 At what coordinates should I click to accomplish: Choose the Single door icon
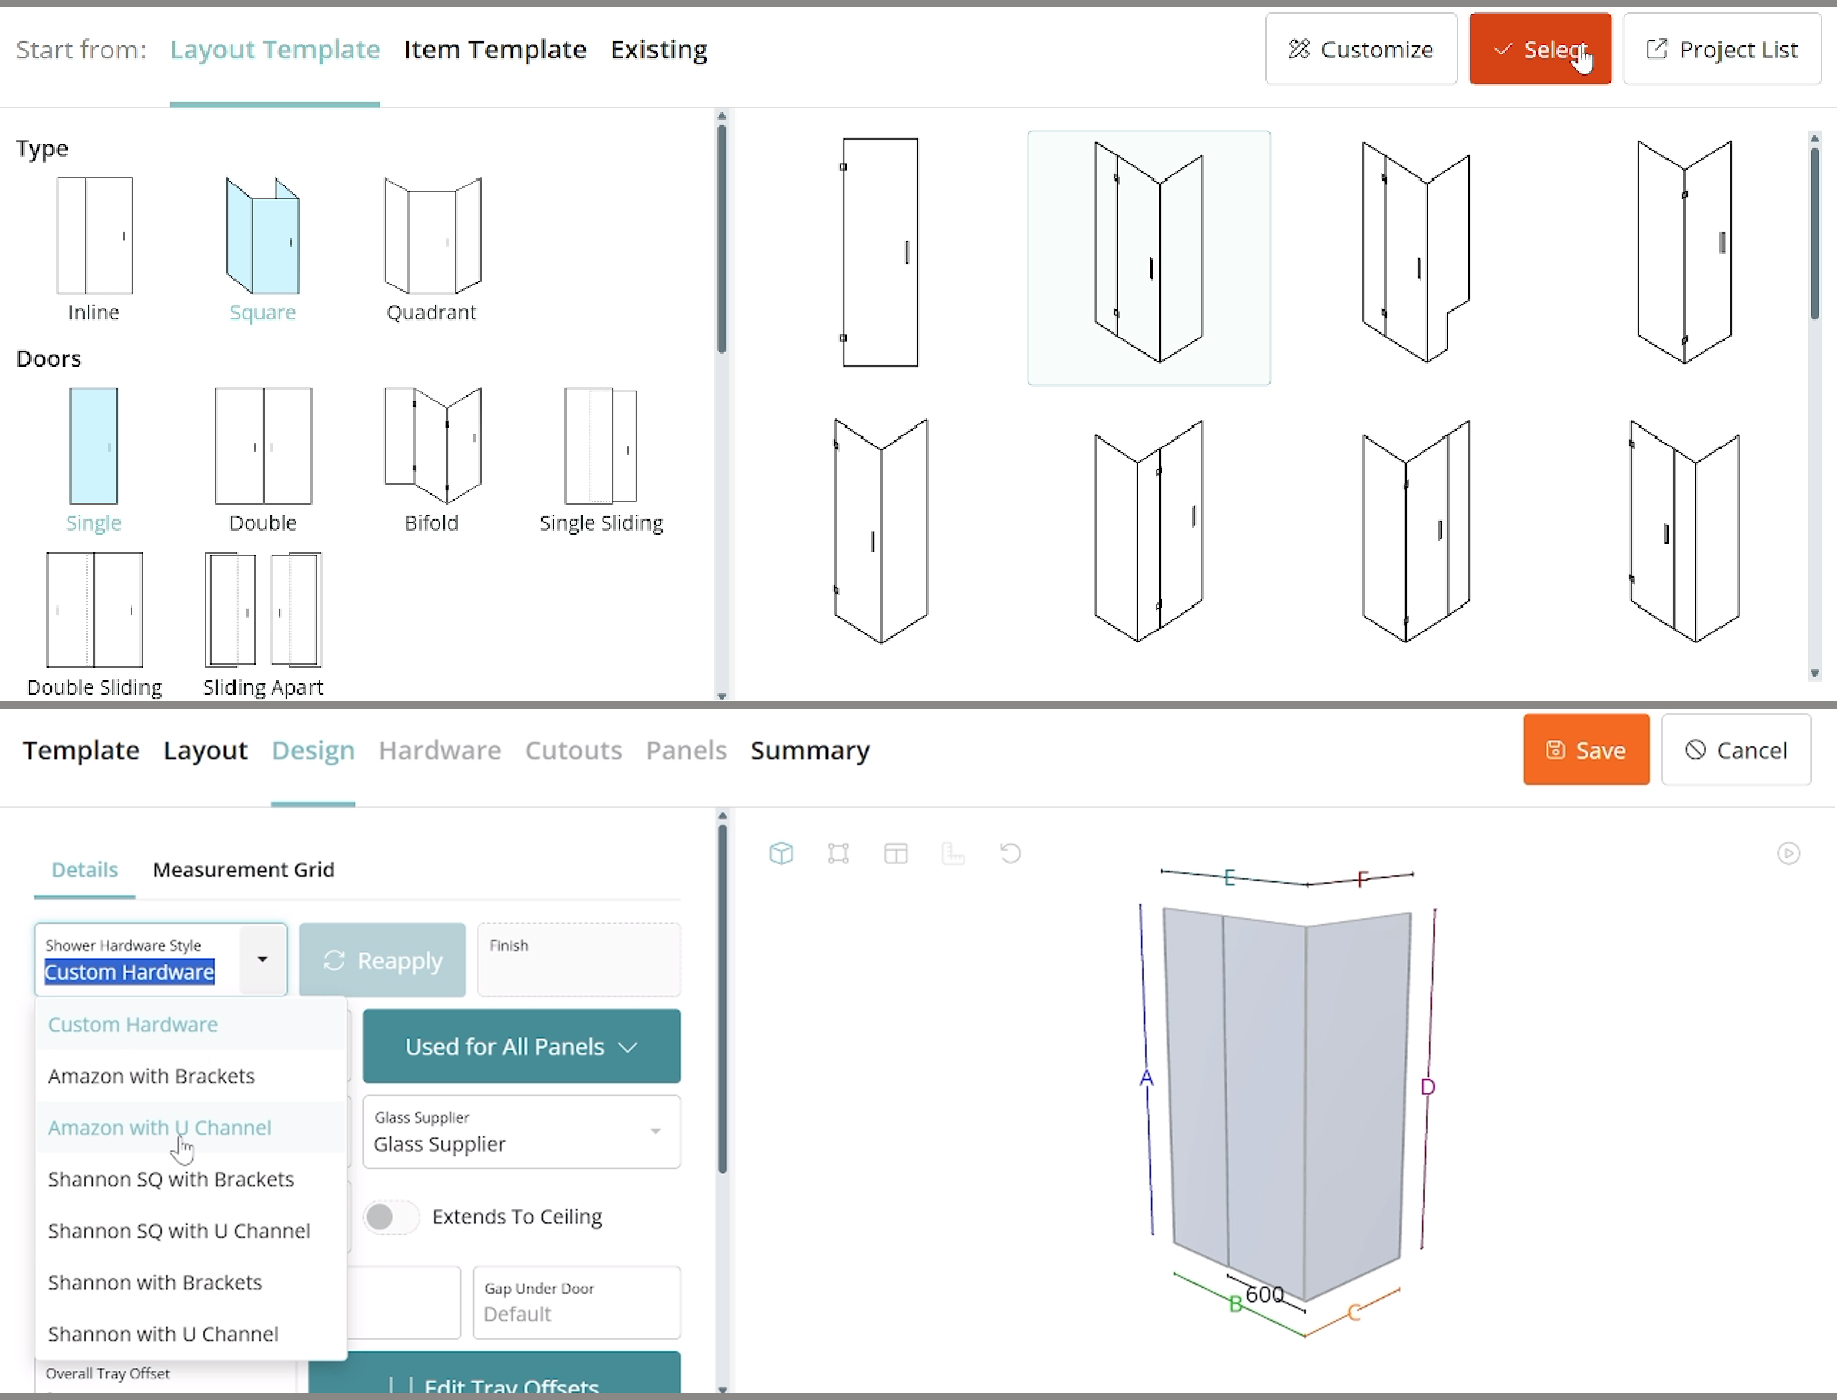point(93,446)
